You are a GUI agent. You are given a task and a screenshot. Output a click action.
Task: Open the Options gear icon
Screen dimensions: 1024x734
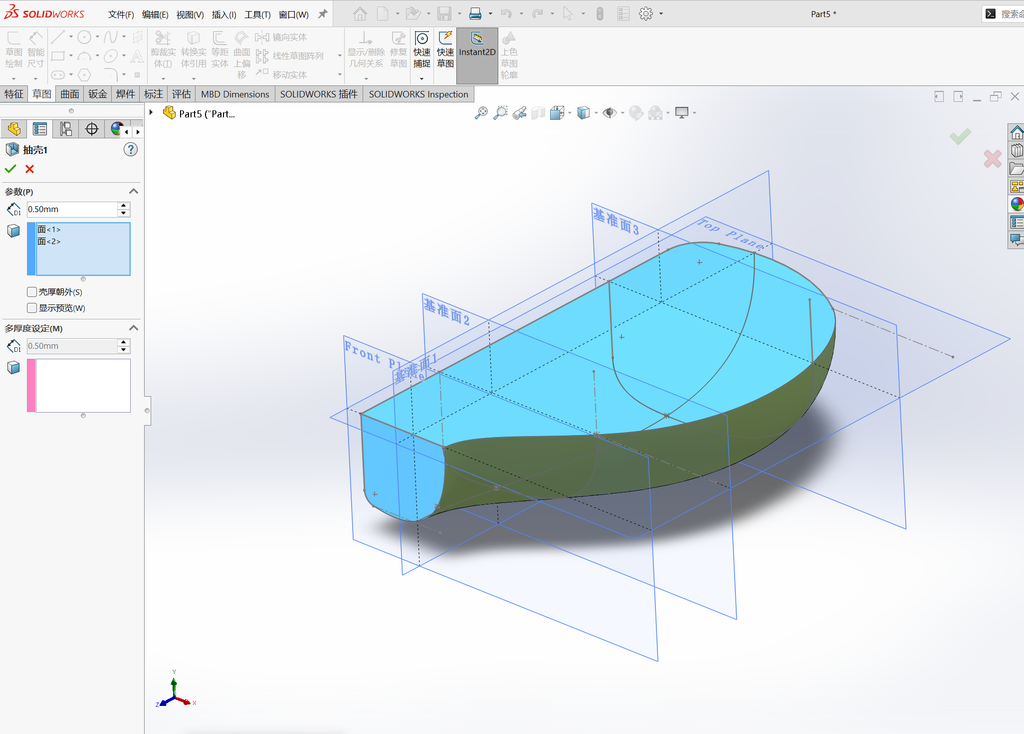tap(646, 14)
